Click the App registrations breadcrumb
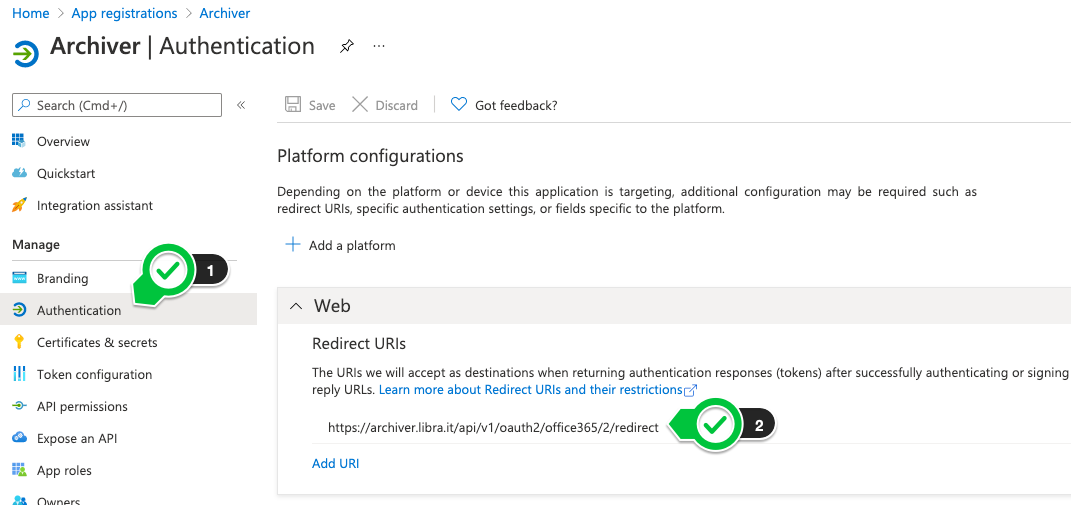This screenshot has width=1071, height=505. [x=124, y=13]
